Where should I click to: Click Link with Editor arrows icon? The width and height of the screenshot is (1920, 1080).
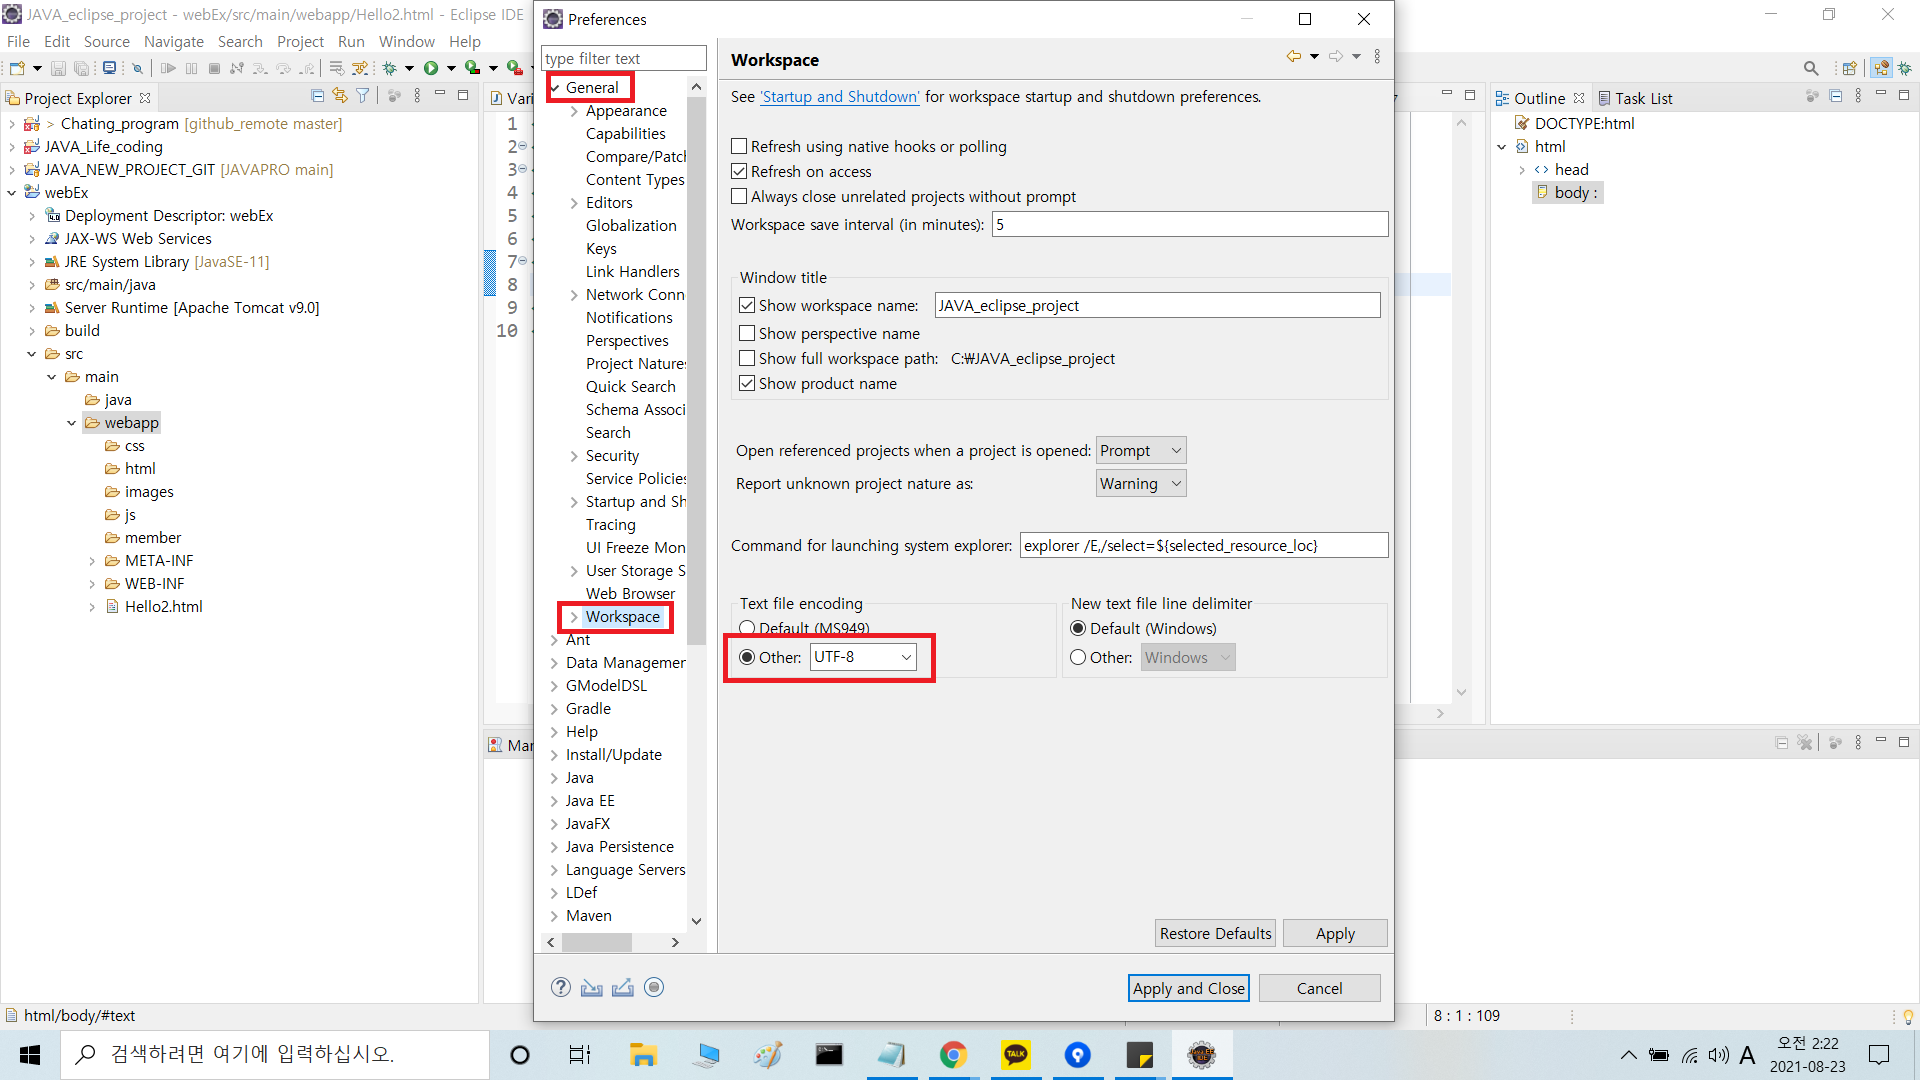click(340, 96)
